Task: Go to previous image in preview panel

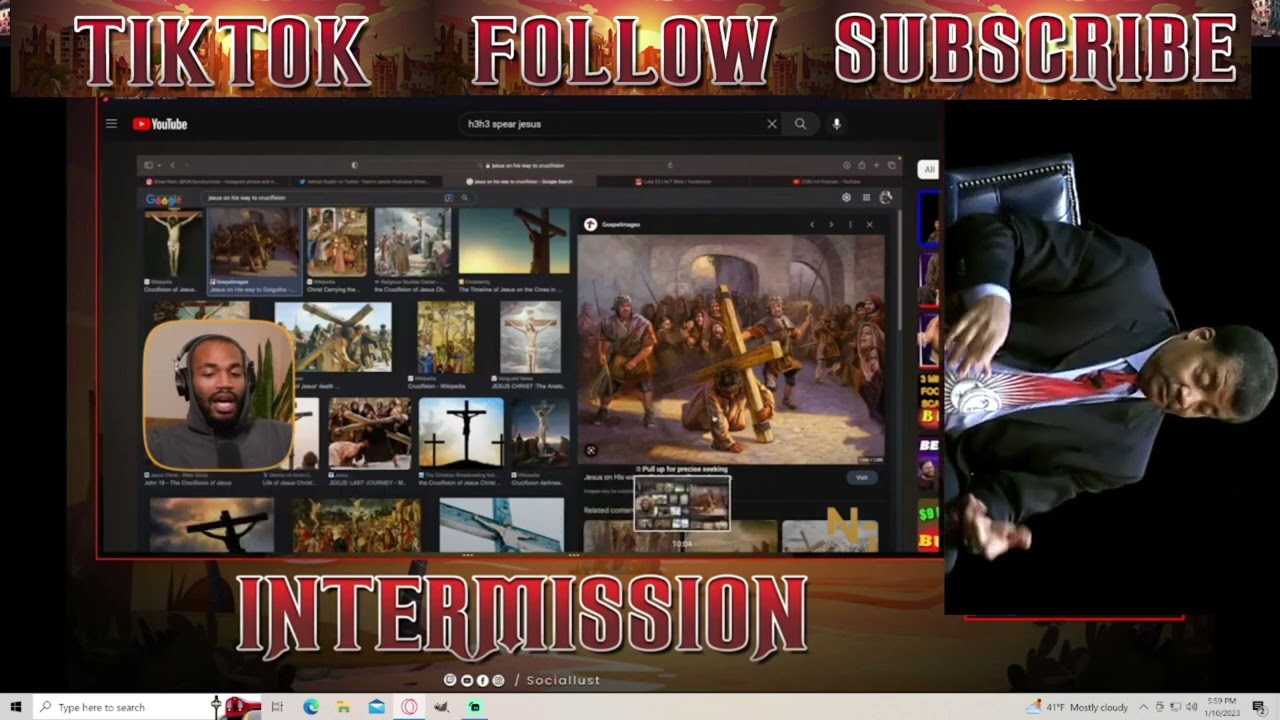Action: 811,225
